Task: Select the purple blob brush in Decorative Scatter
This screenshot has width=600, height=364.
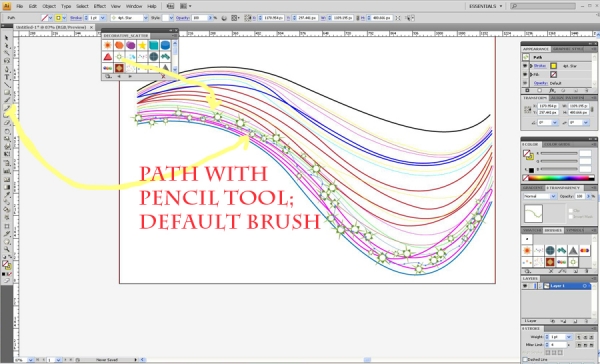Action: (x=131, y=46)
